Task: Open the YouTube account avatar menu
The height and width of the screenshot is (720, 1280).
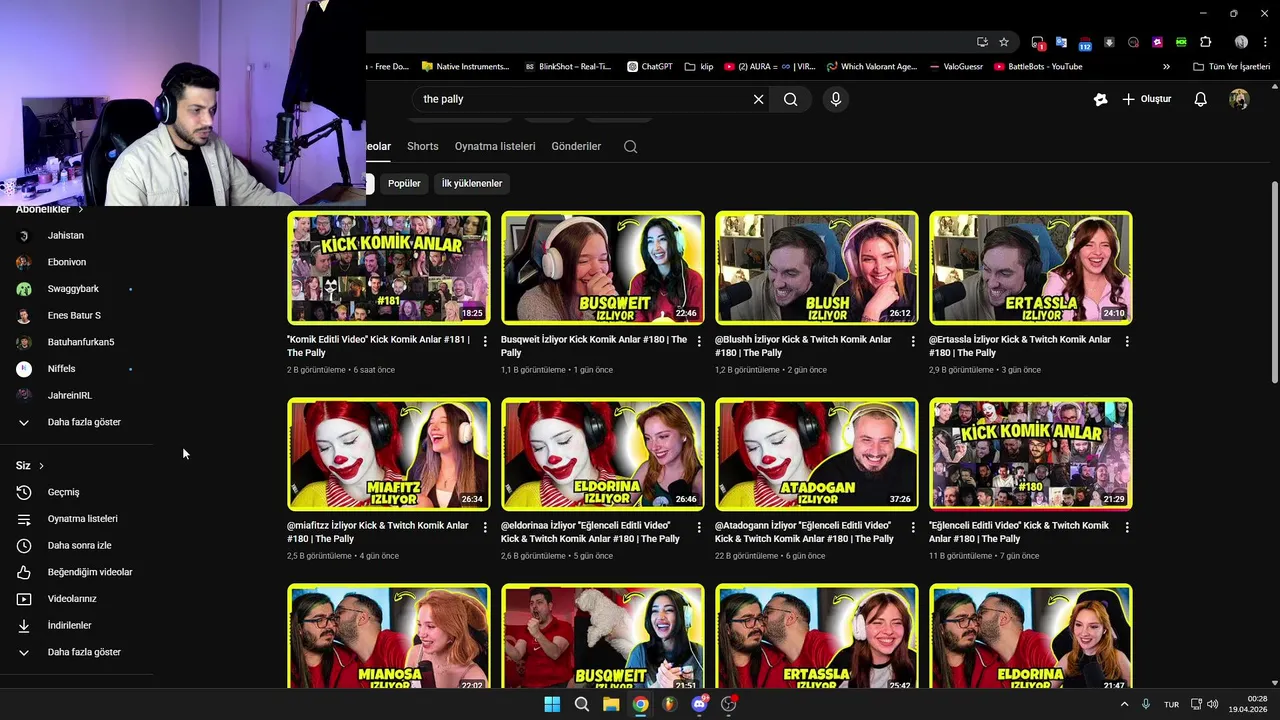Action: [x=1239, y=99]
